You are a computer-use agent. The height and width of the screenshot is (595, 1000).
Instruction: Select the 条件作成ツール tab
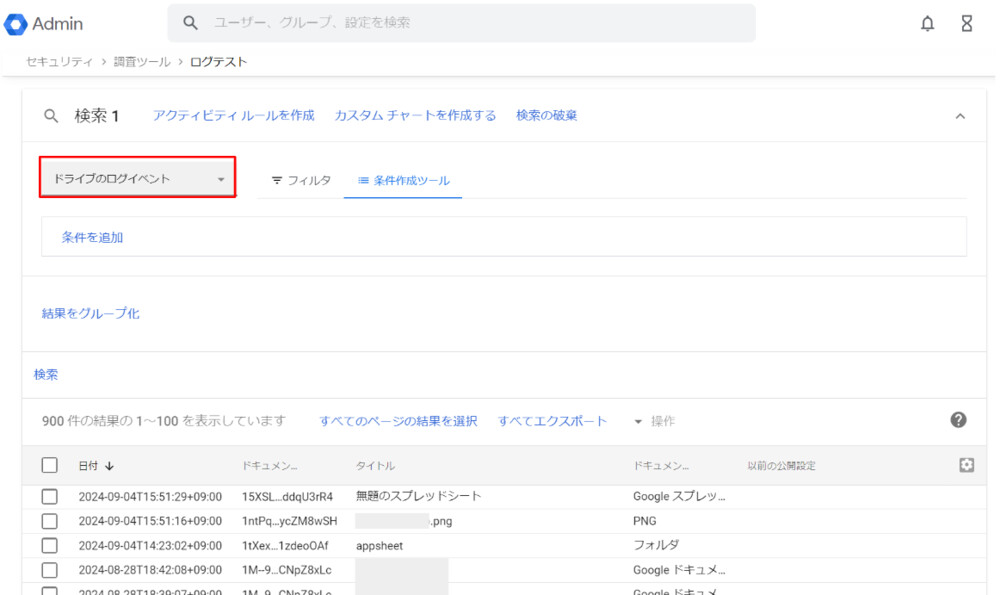coord(403,181)
